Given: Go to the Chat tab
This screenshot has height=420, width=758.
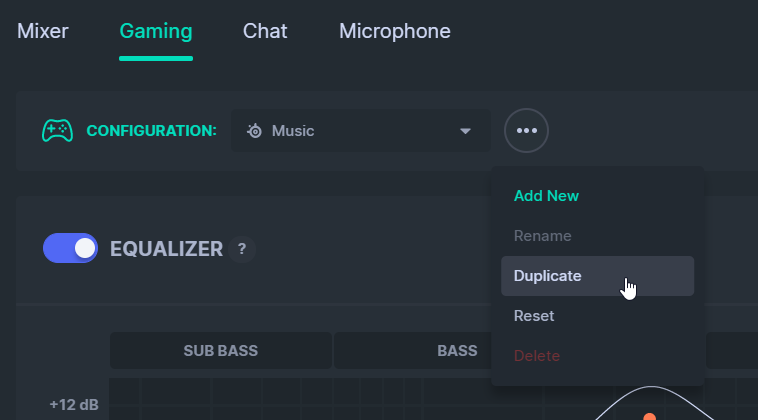Looking at the screenshot, I should coord(265,31).
